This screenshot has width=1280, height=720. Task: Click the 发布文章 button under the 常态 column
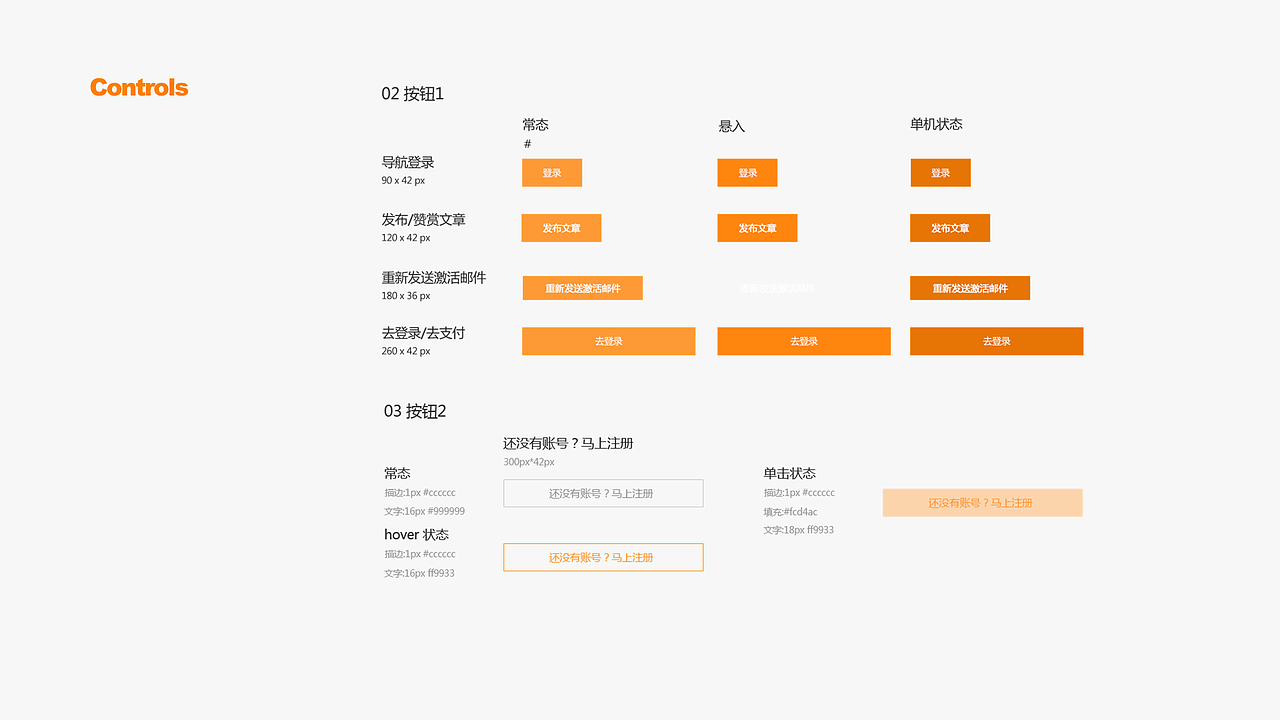(x=561, y=228)
